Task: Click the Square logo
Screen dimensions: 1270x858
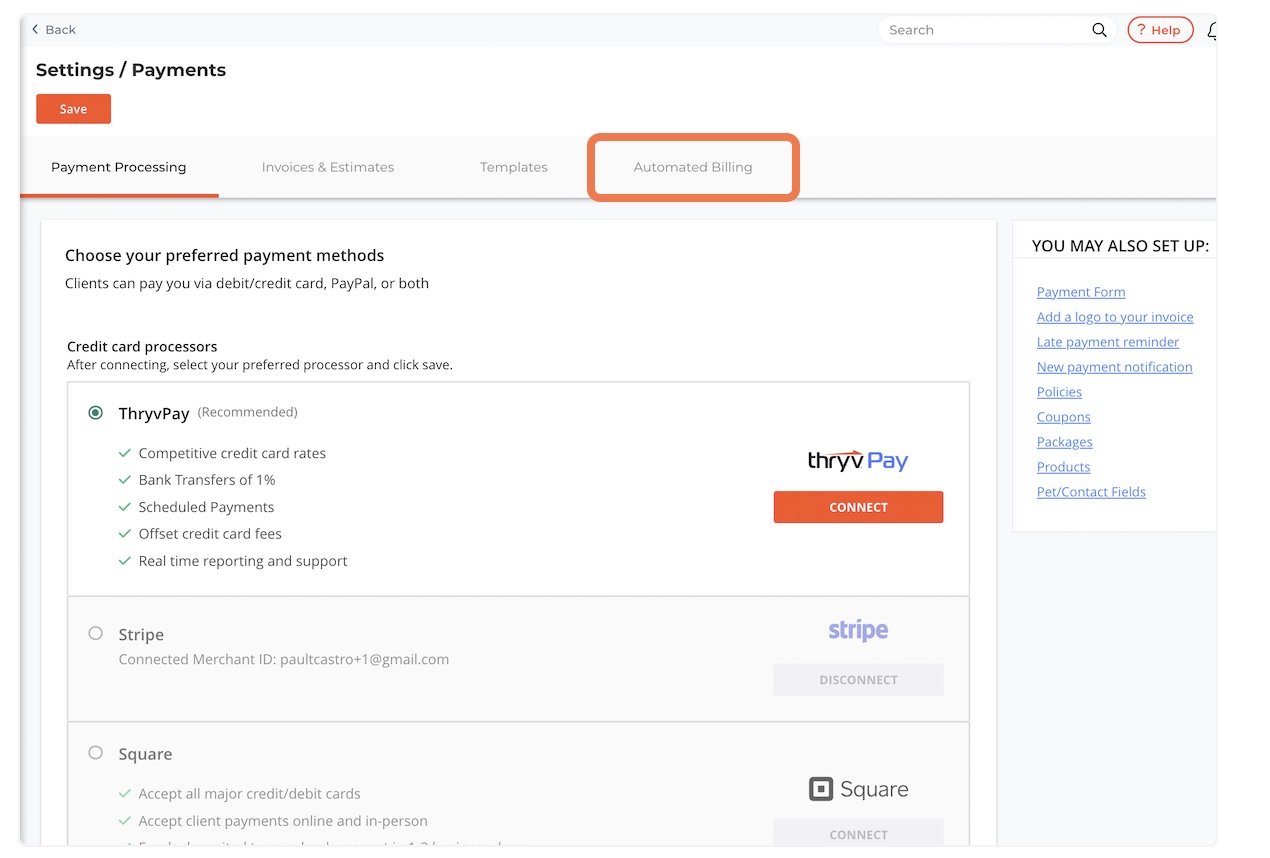Action: [x=858, y=789]
